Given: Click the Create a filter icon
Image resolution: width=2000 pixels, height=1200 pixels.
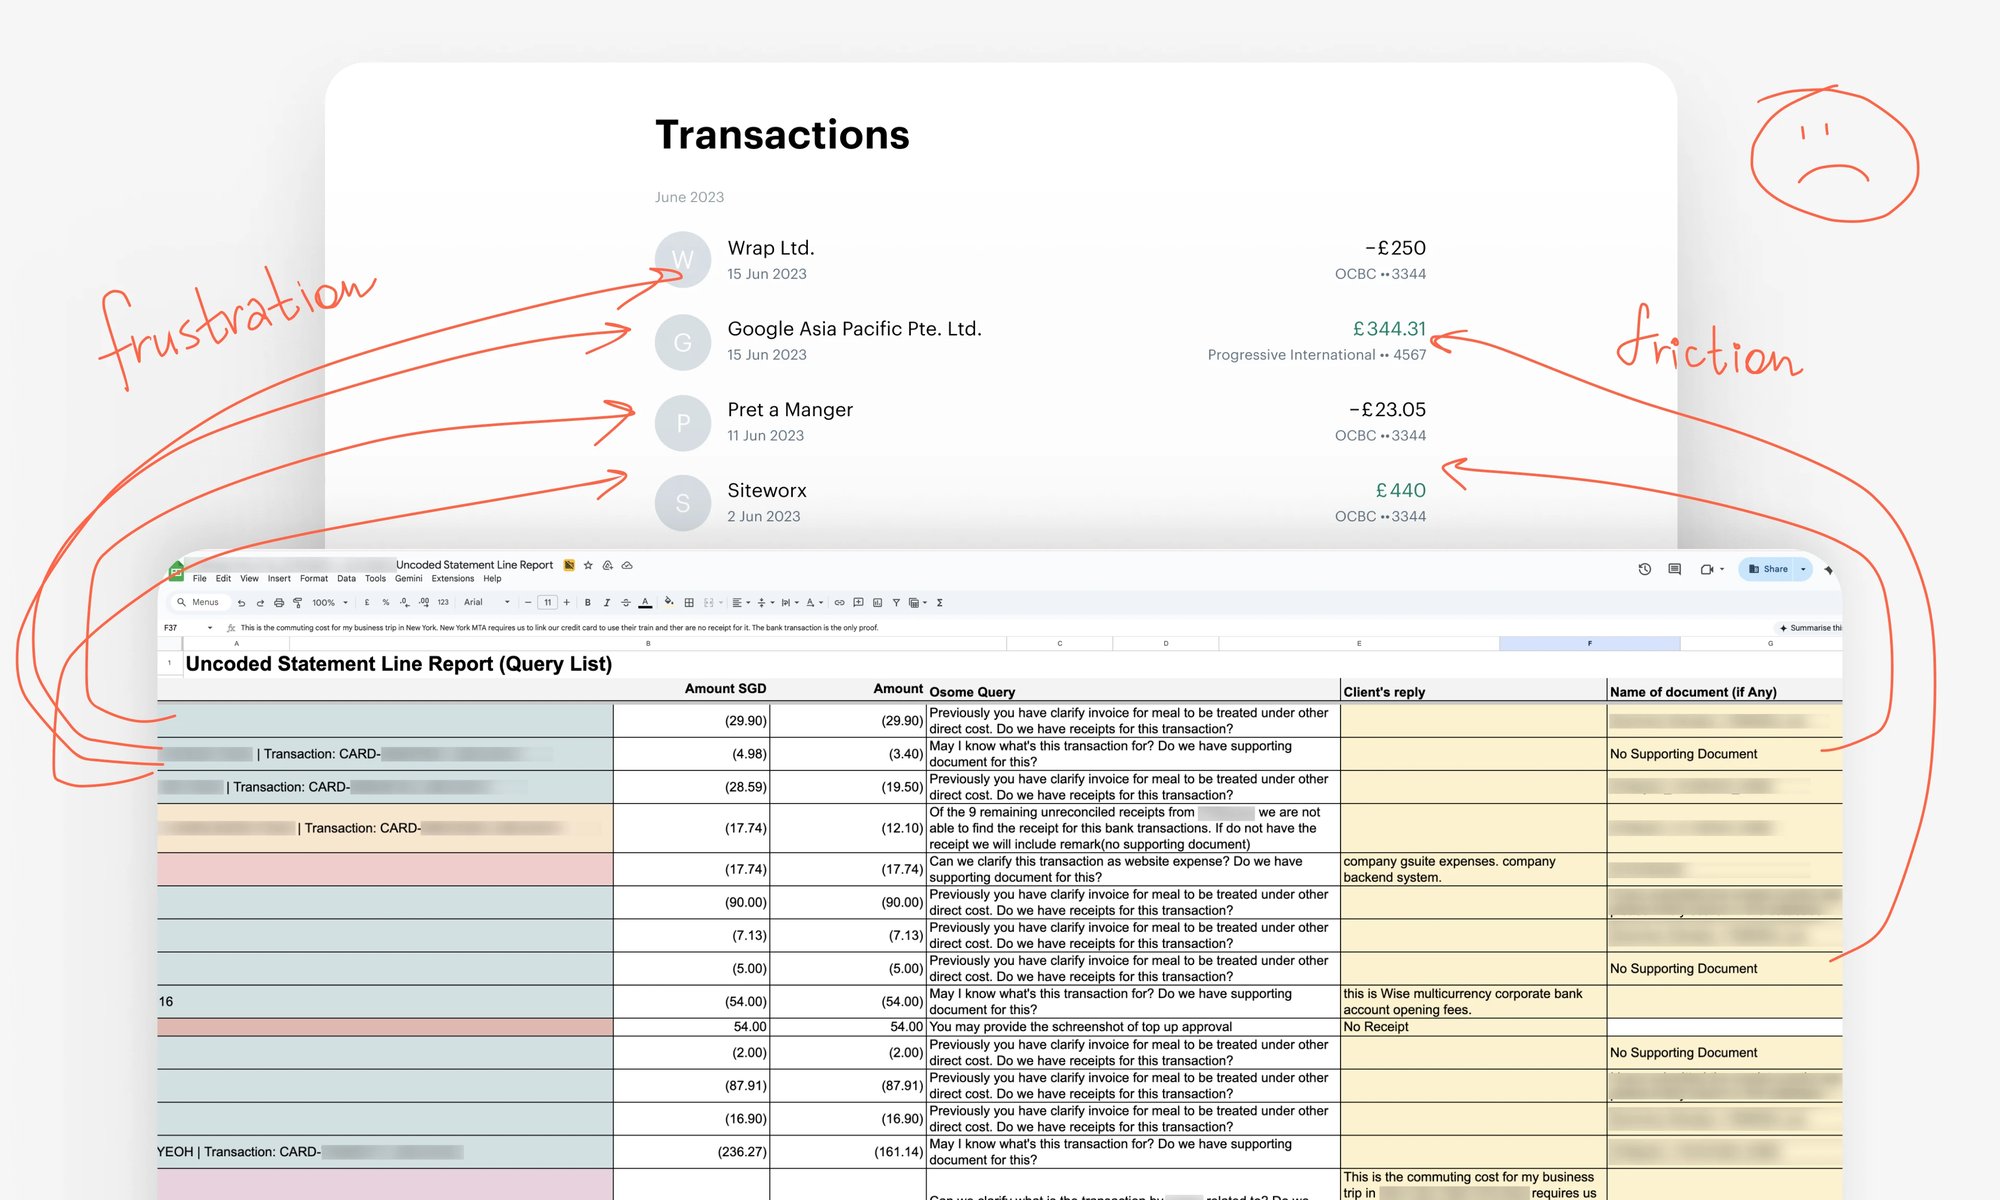Looking at the screenshot, I should pos(896,602).
